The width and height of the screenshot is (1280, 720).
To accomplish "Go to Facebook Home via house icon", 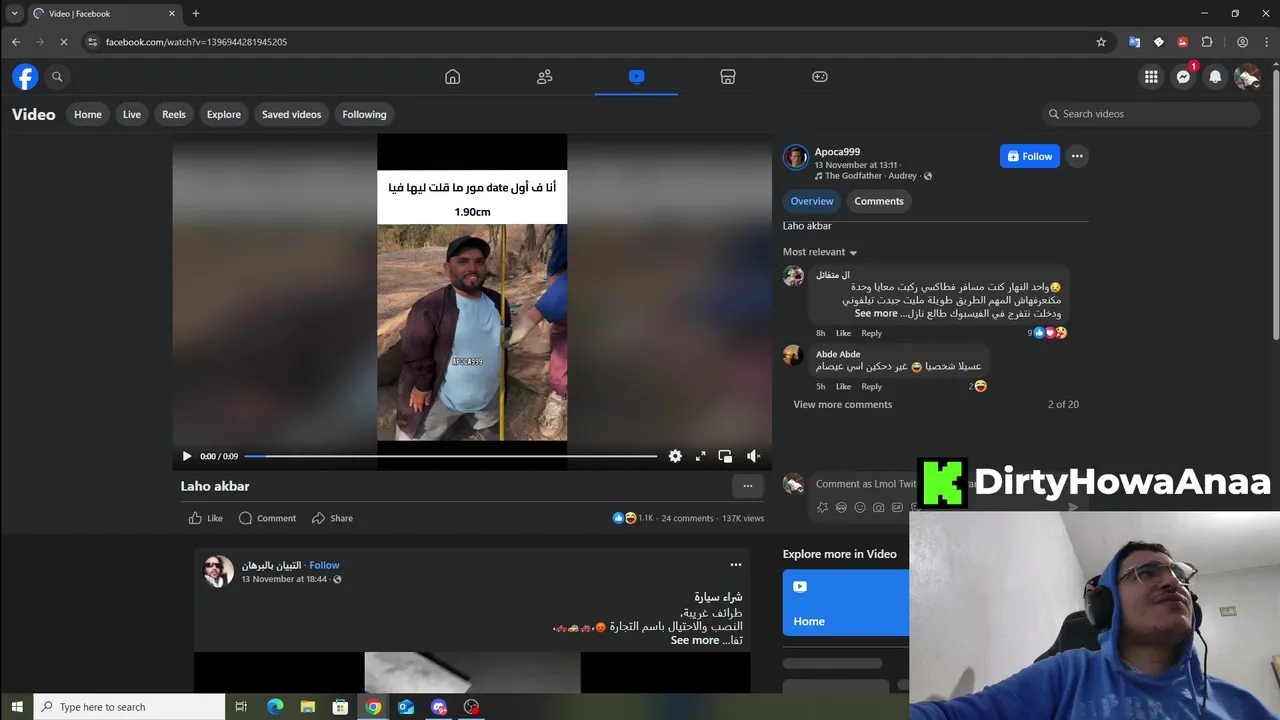I will (453, 77).
